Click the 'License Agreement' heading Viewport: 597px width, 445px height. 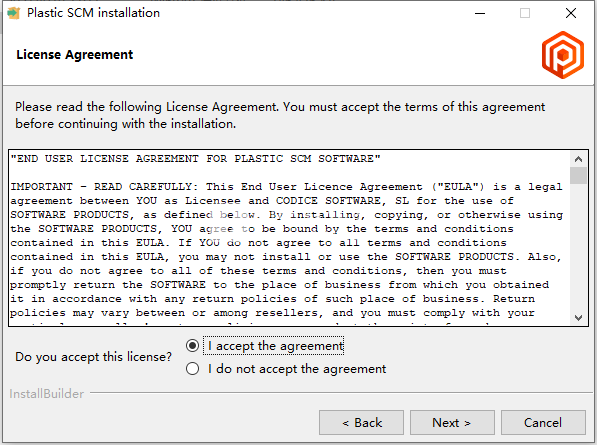click(x=75, y=55)
